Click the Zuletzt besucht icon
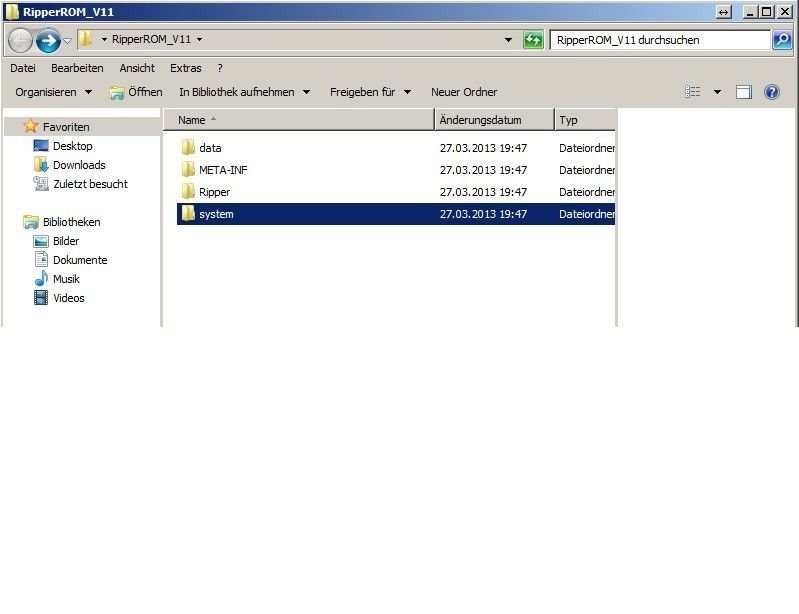The width and height of the screenshot is (799, 614). coord(41,183)
